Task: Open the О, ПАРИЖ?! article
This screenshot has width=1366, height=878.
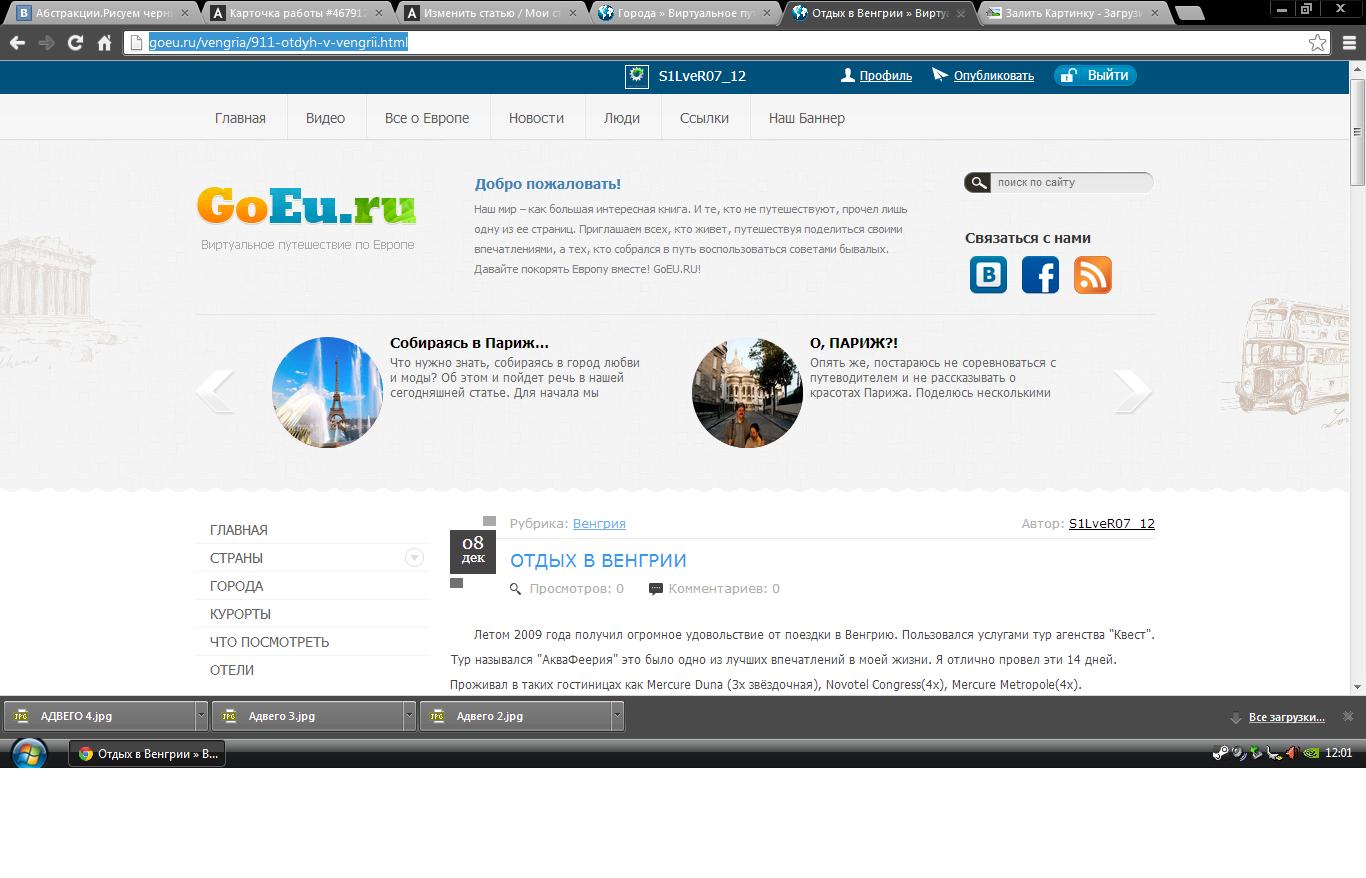Action: 853,343
